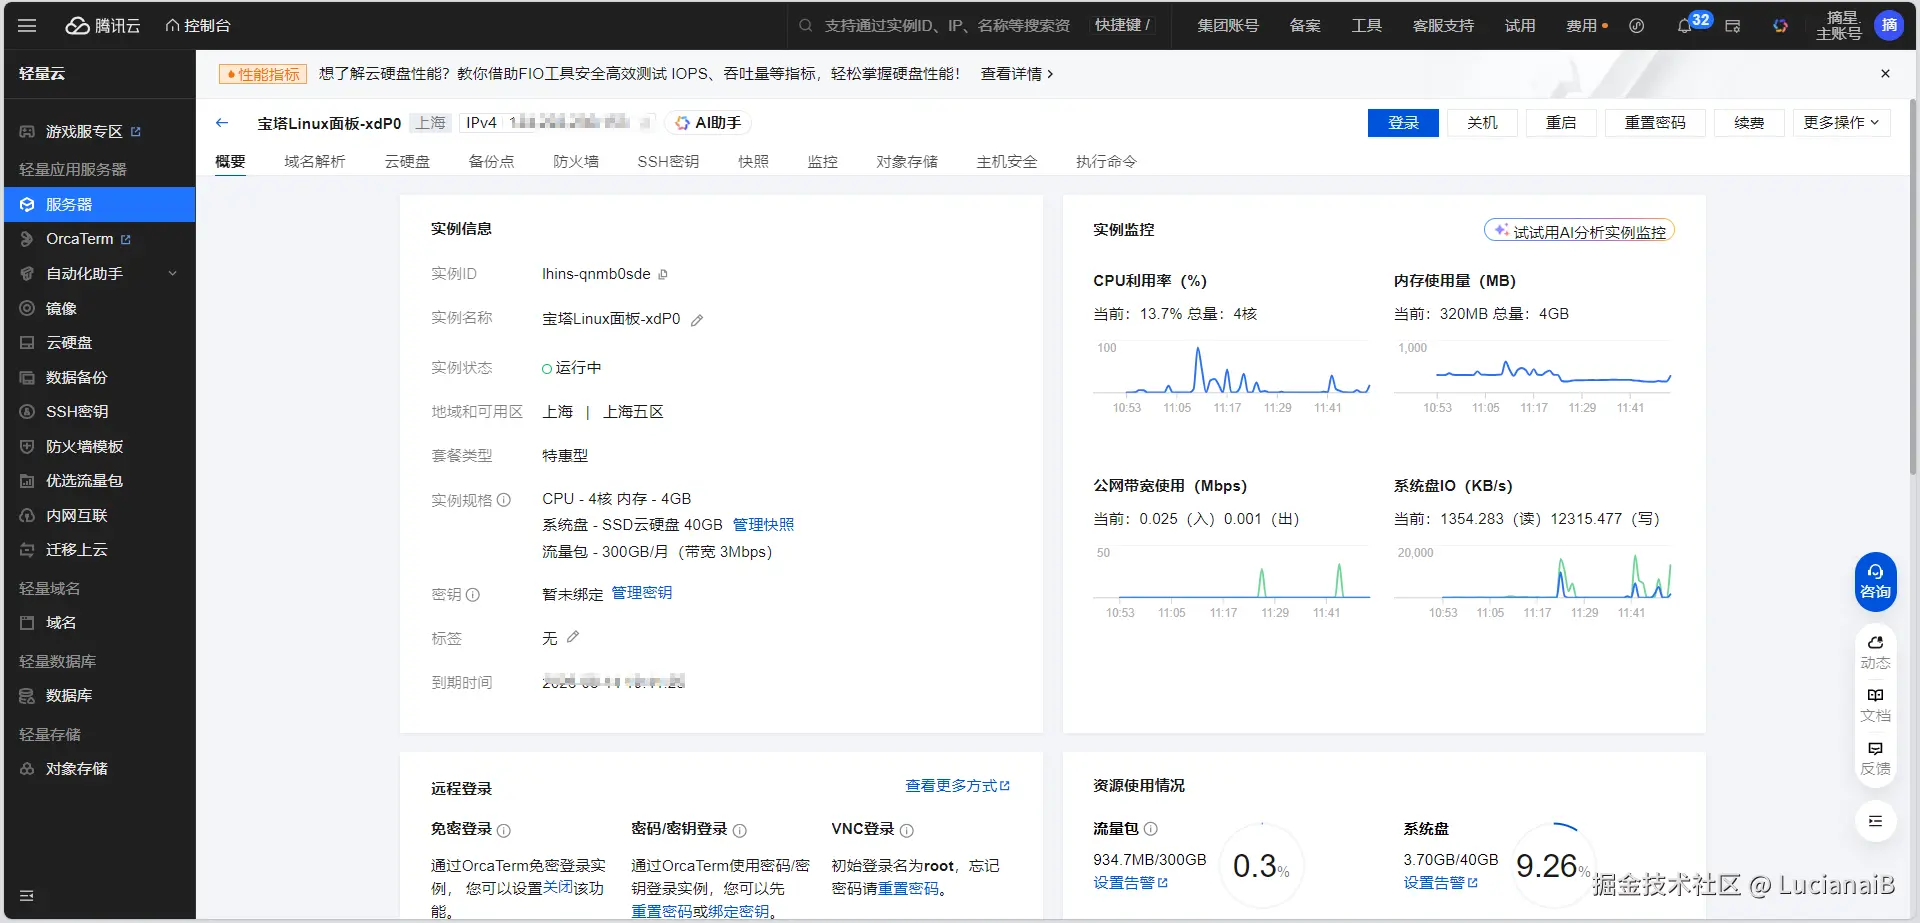Collapse the sidebar with the bottom icon
The width and height of the screenshot is (1920, 923).
pyautogui.click(x=27, y=896)
